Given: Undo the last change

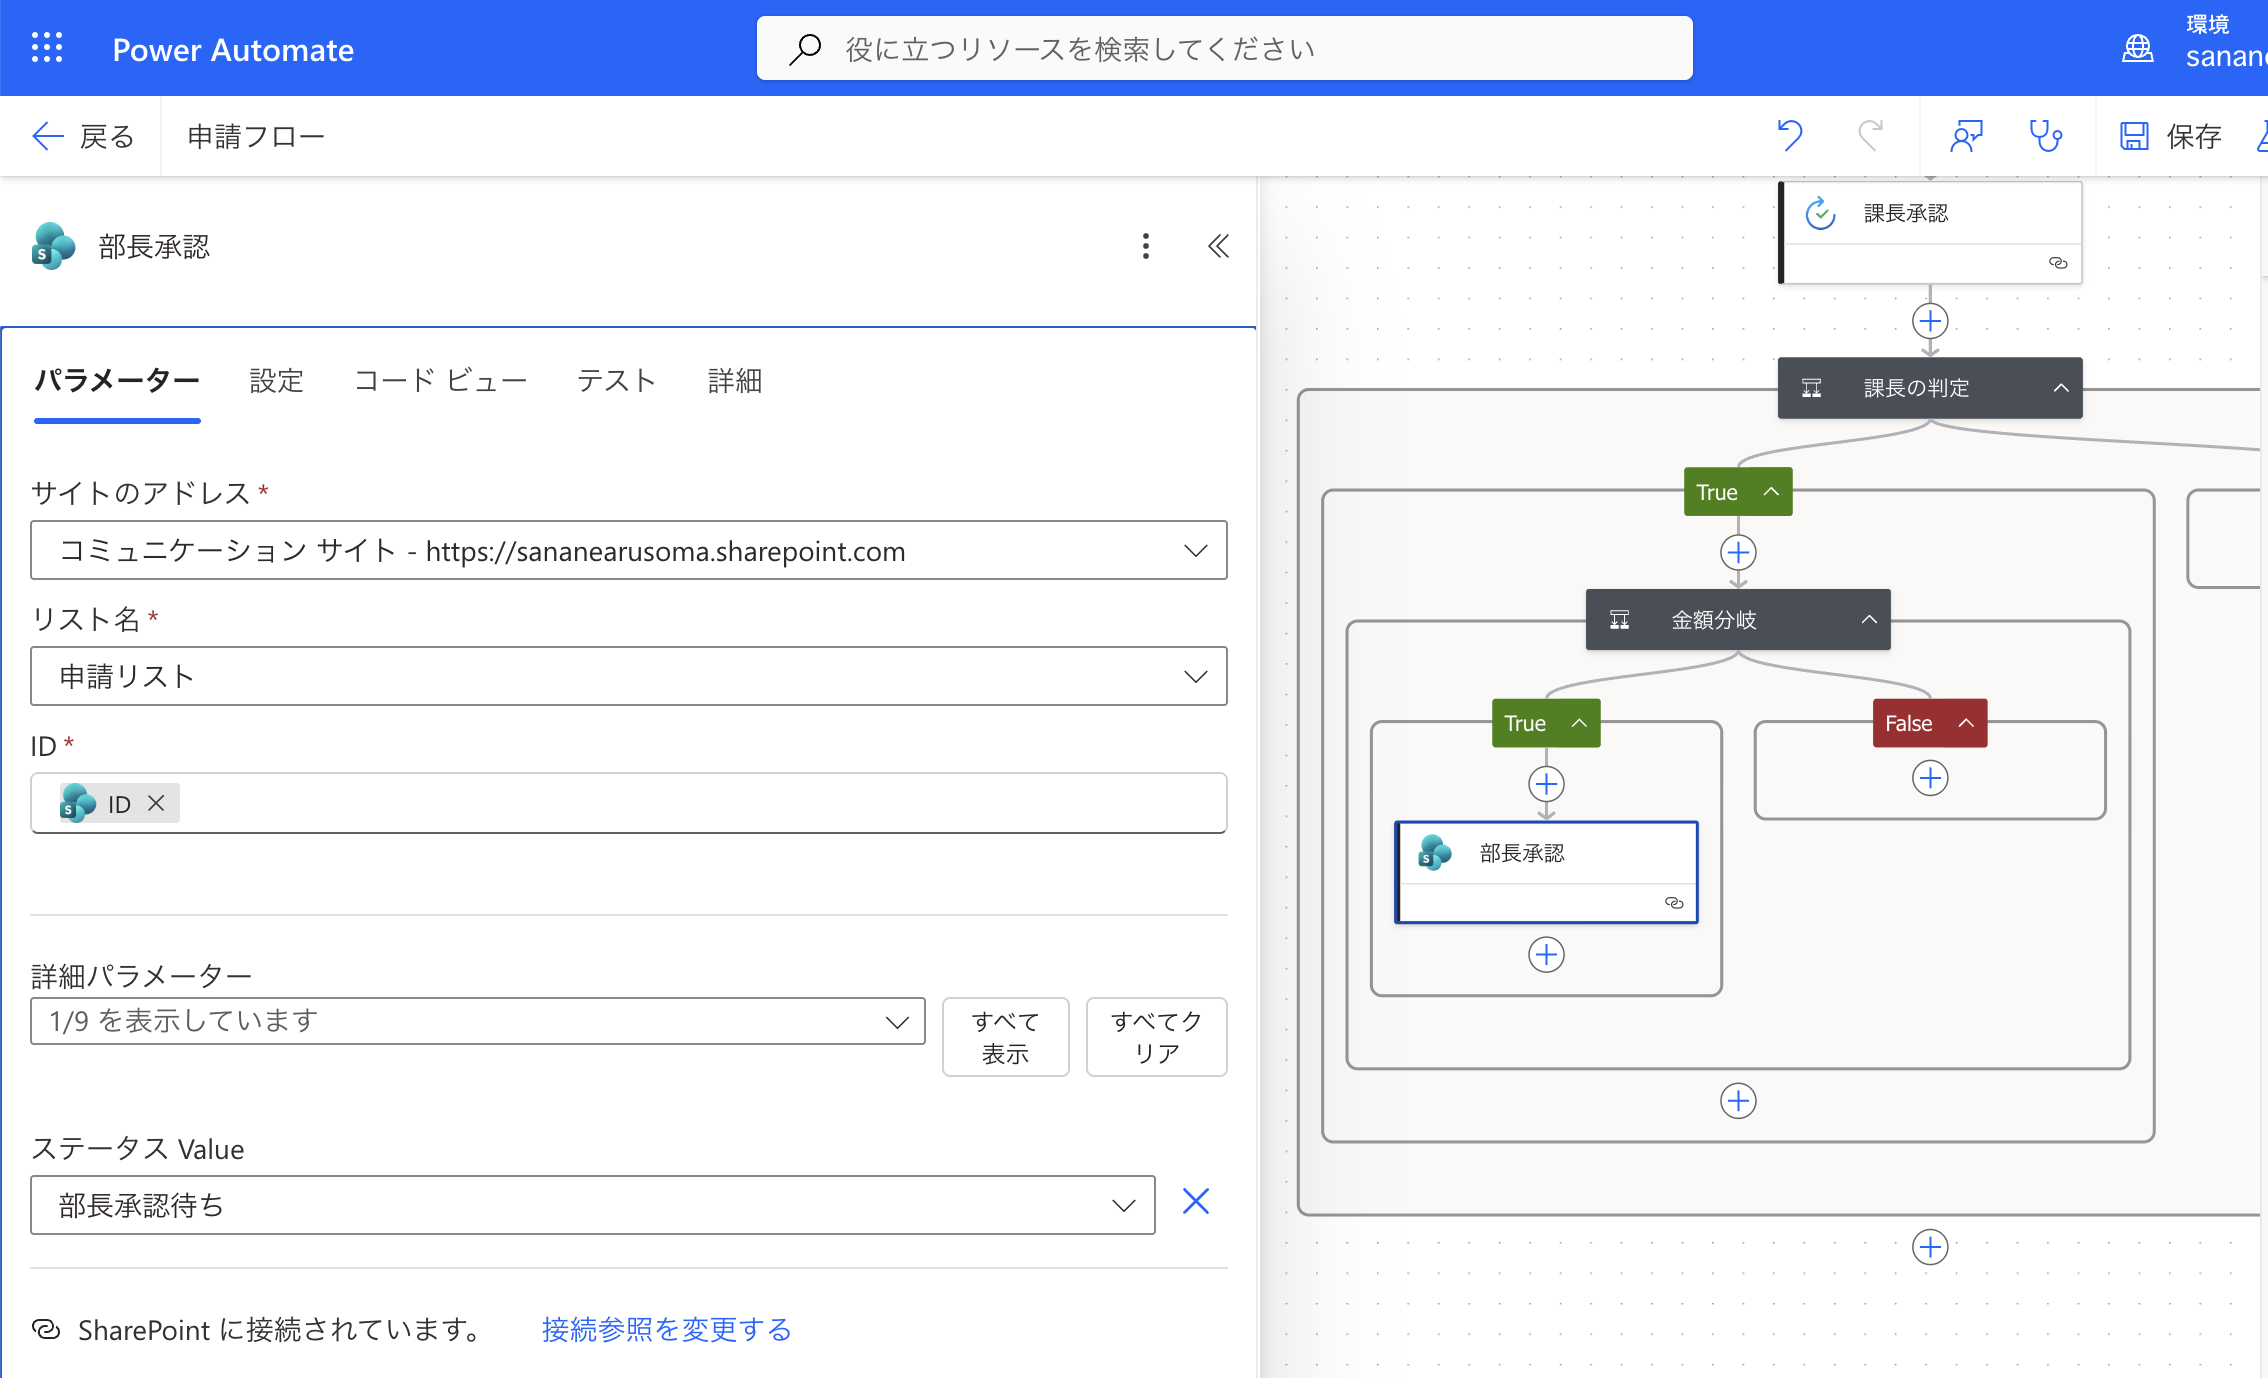Looking at the screenshot, I should click(x=1790, y=135).
